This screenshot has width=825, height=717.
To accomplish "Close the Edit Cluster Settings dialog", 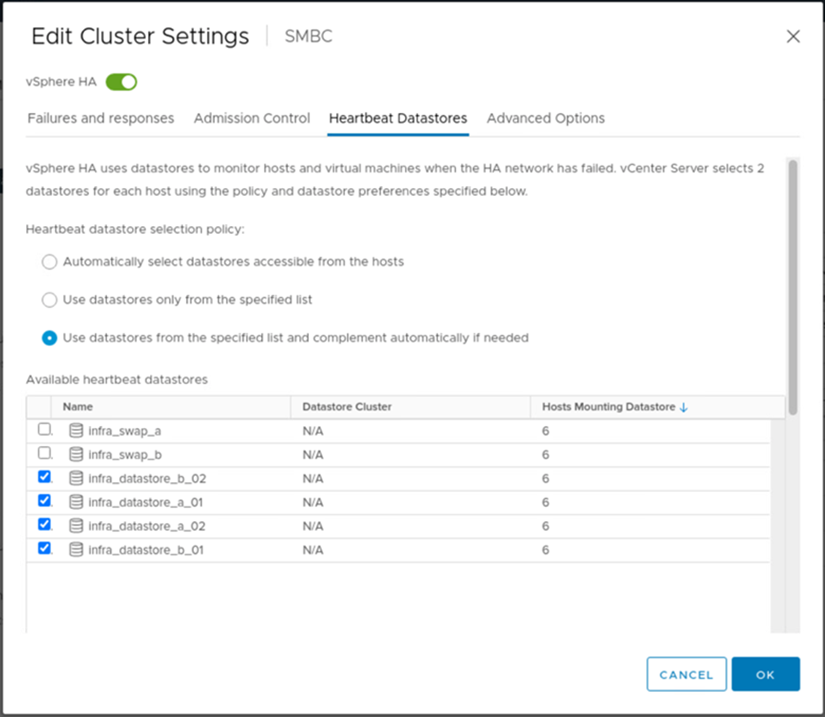I will 793,36.
